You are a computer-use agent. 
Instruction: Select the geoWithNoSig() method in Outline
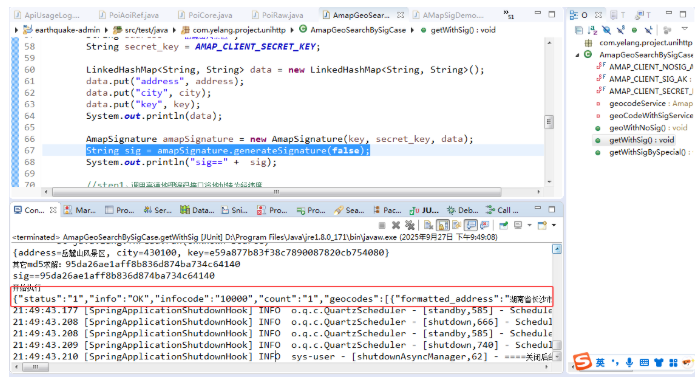pyautogui.click(x=641, y=128)
